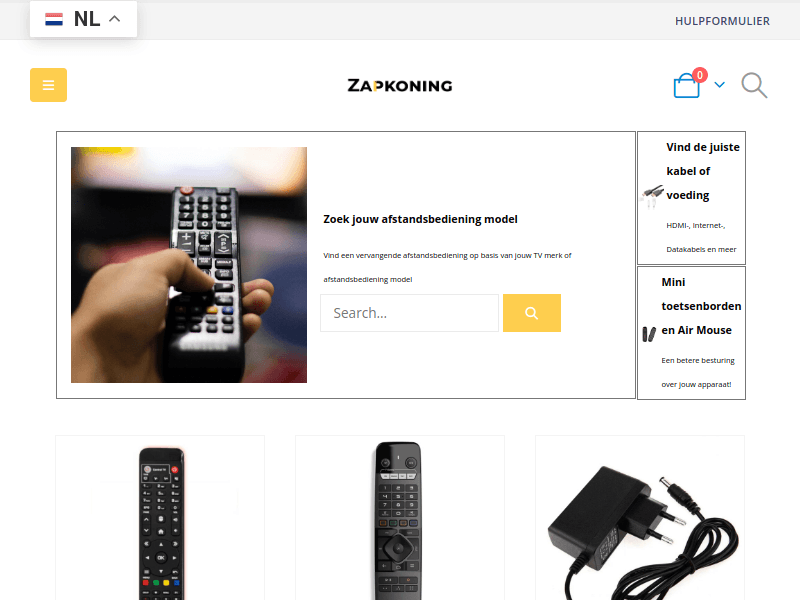This screenshot has width=800, height=600.
Task: Click the hand holding remote banner image
Action: click(x=189, y=265)
